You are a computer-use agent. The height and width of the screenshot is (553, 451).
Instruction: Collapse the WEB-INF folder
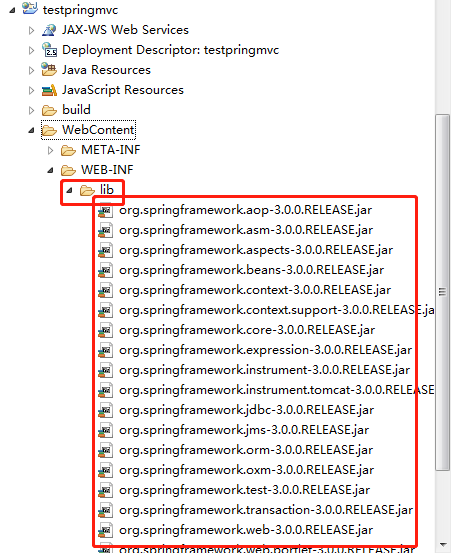[50, 170]
